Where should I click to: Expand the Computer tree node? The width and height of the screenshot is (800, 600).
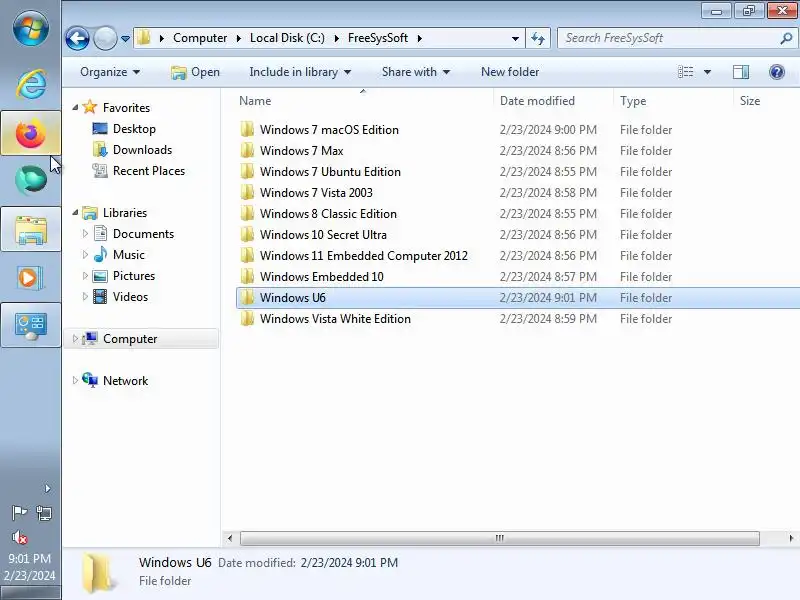click(75, 338)
